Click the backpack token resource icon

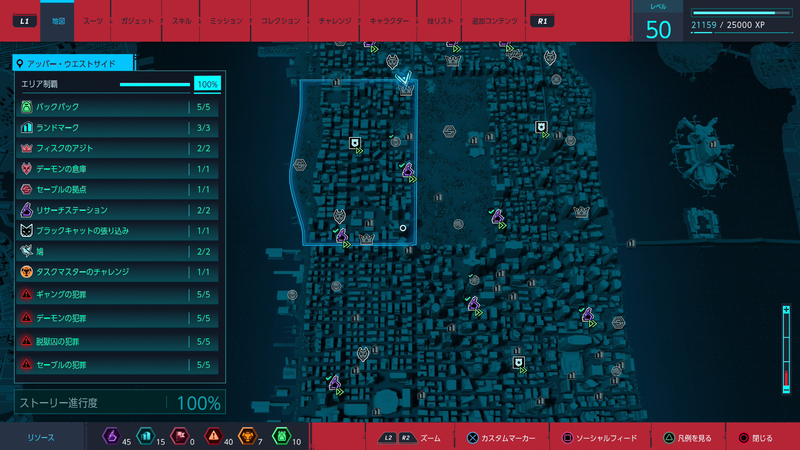pos(281,436)
